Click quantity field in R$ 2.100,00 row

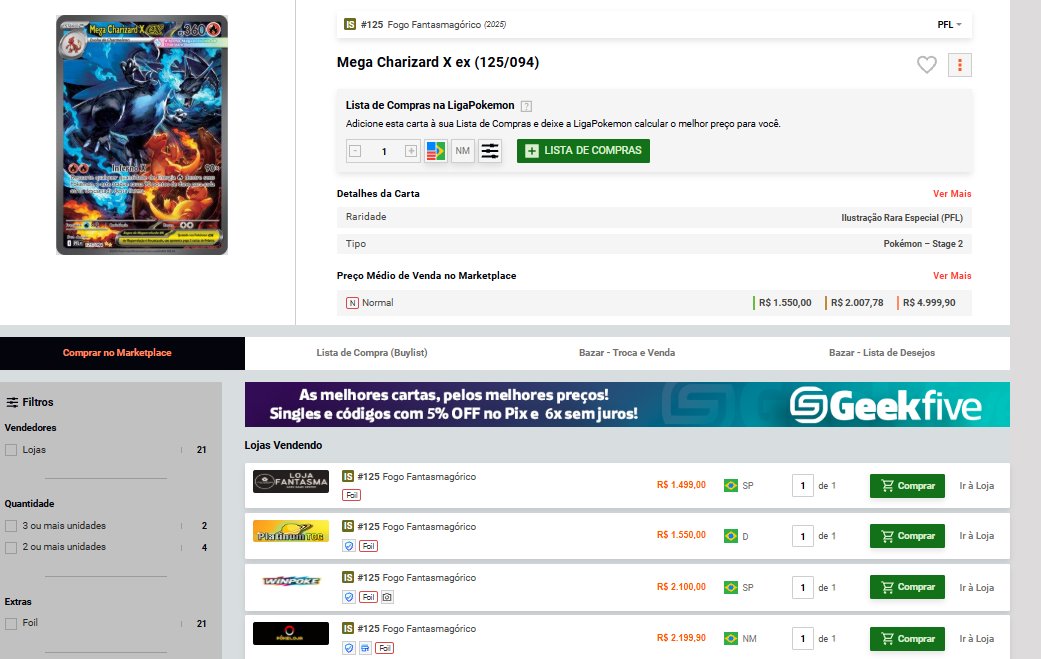tap(803, 587)
